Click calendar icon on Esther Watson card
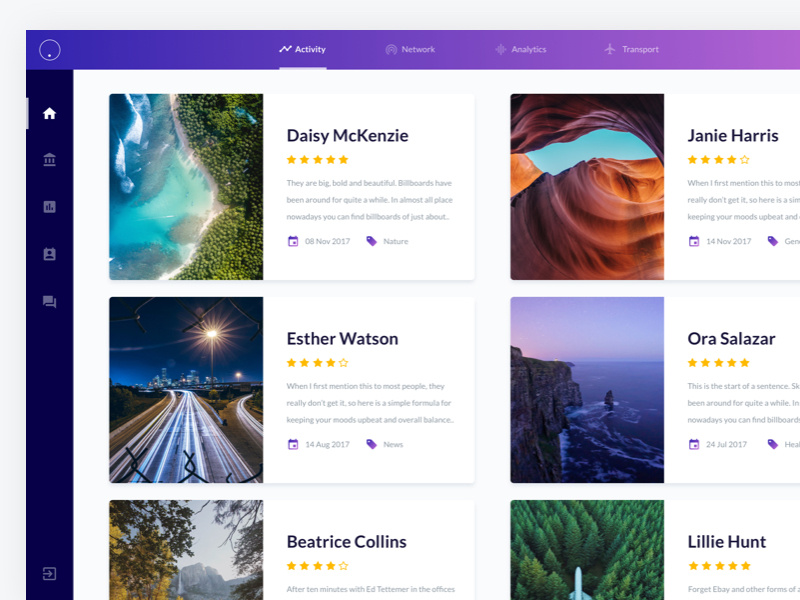Viewport: 800px width, 600px height. [x=293, y=444]
